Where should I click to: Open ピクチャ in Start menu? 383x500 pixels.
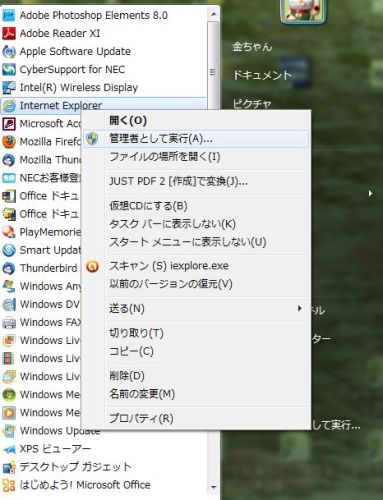point(252,104)
